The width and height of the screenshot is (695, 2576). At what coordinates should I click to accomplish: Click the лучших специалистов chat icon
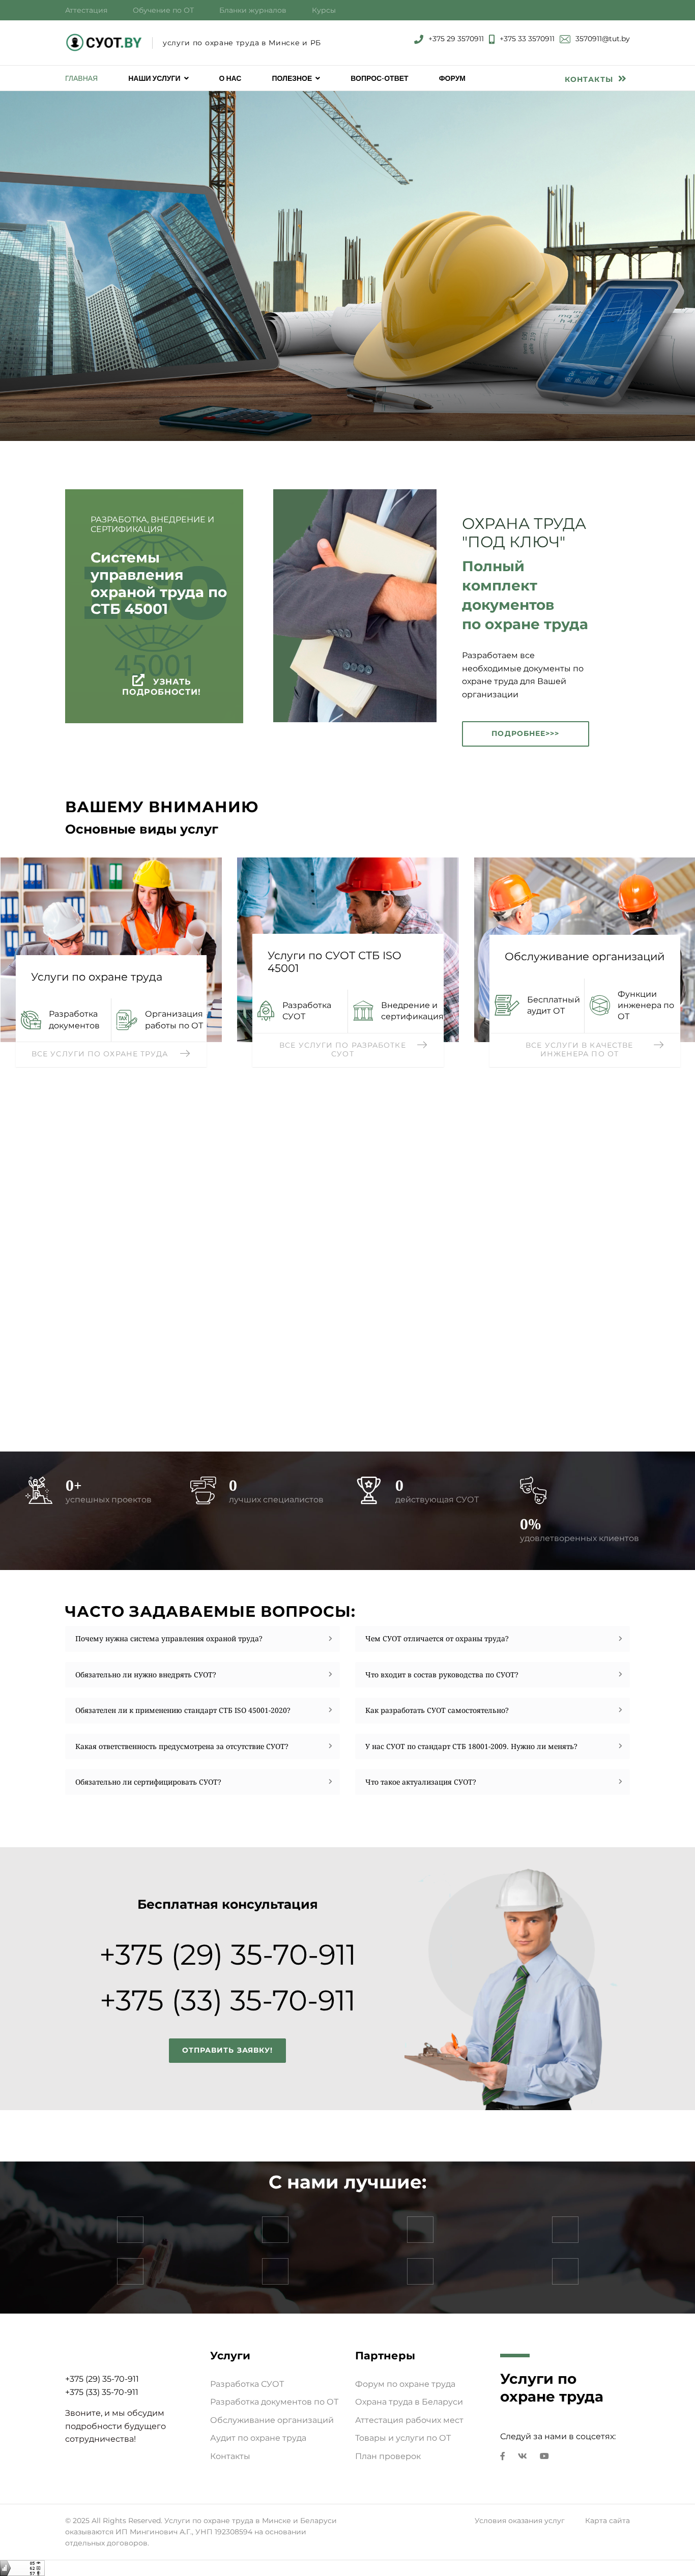[x=203, y=1490]
